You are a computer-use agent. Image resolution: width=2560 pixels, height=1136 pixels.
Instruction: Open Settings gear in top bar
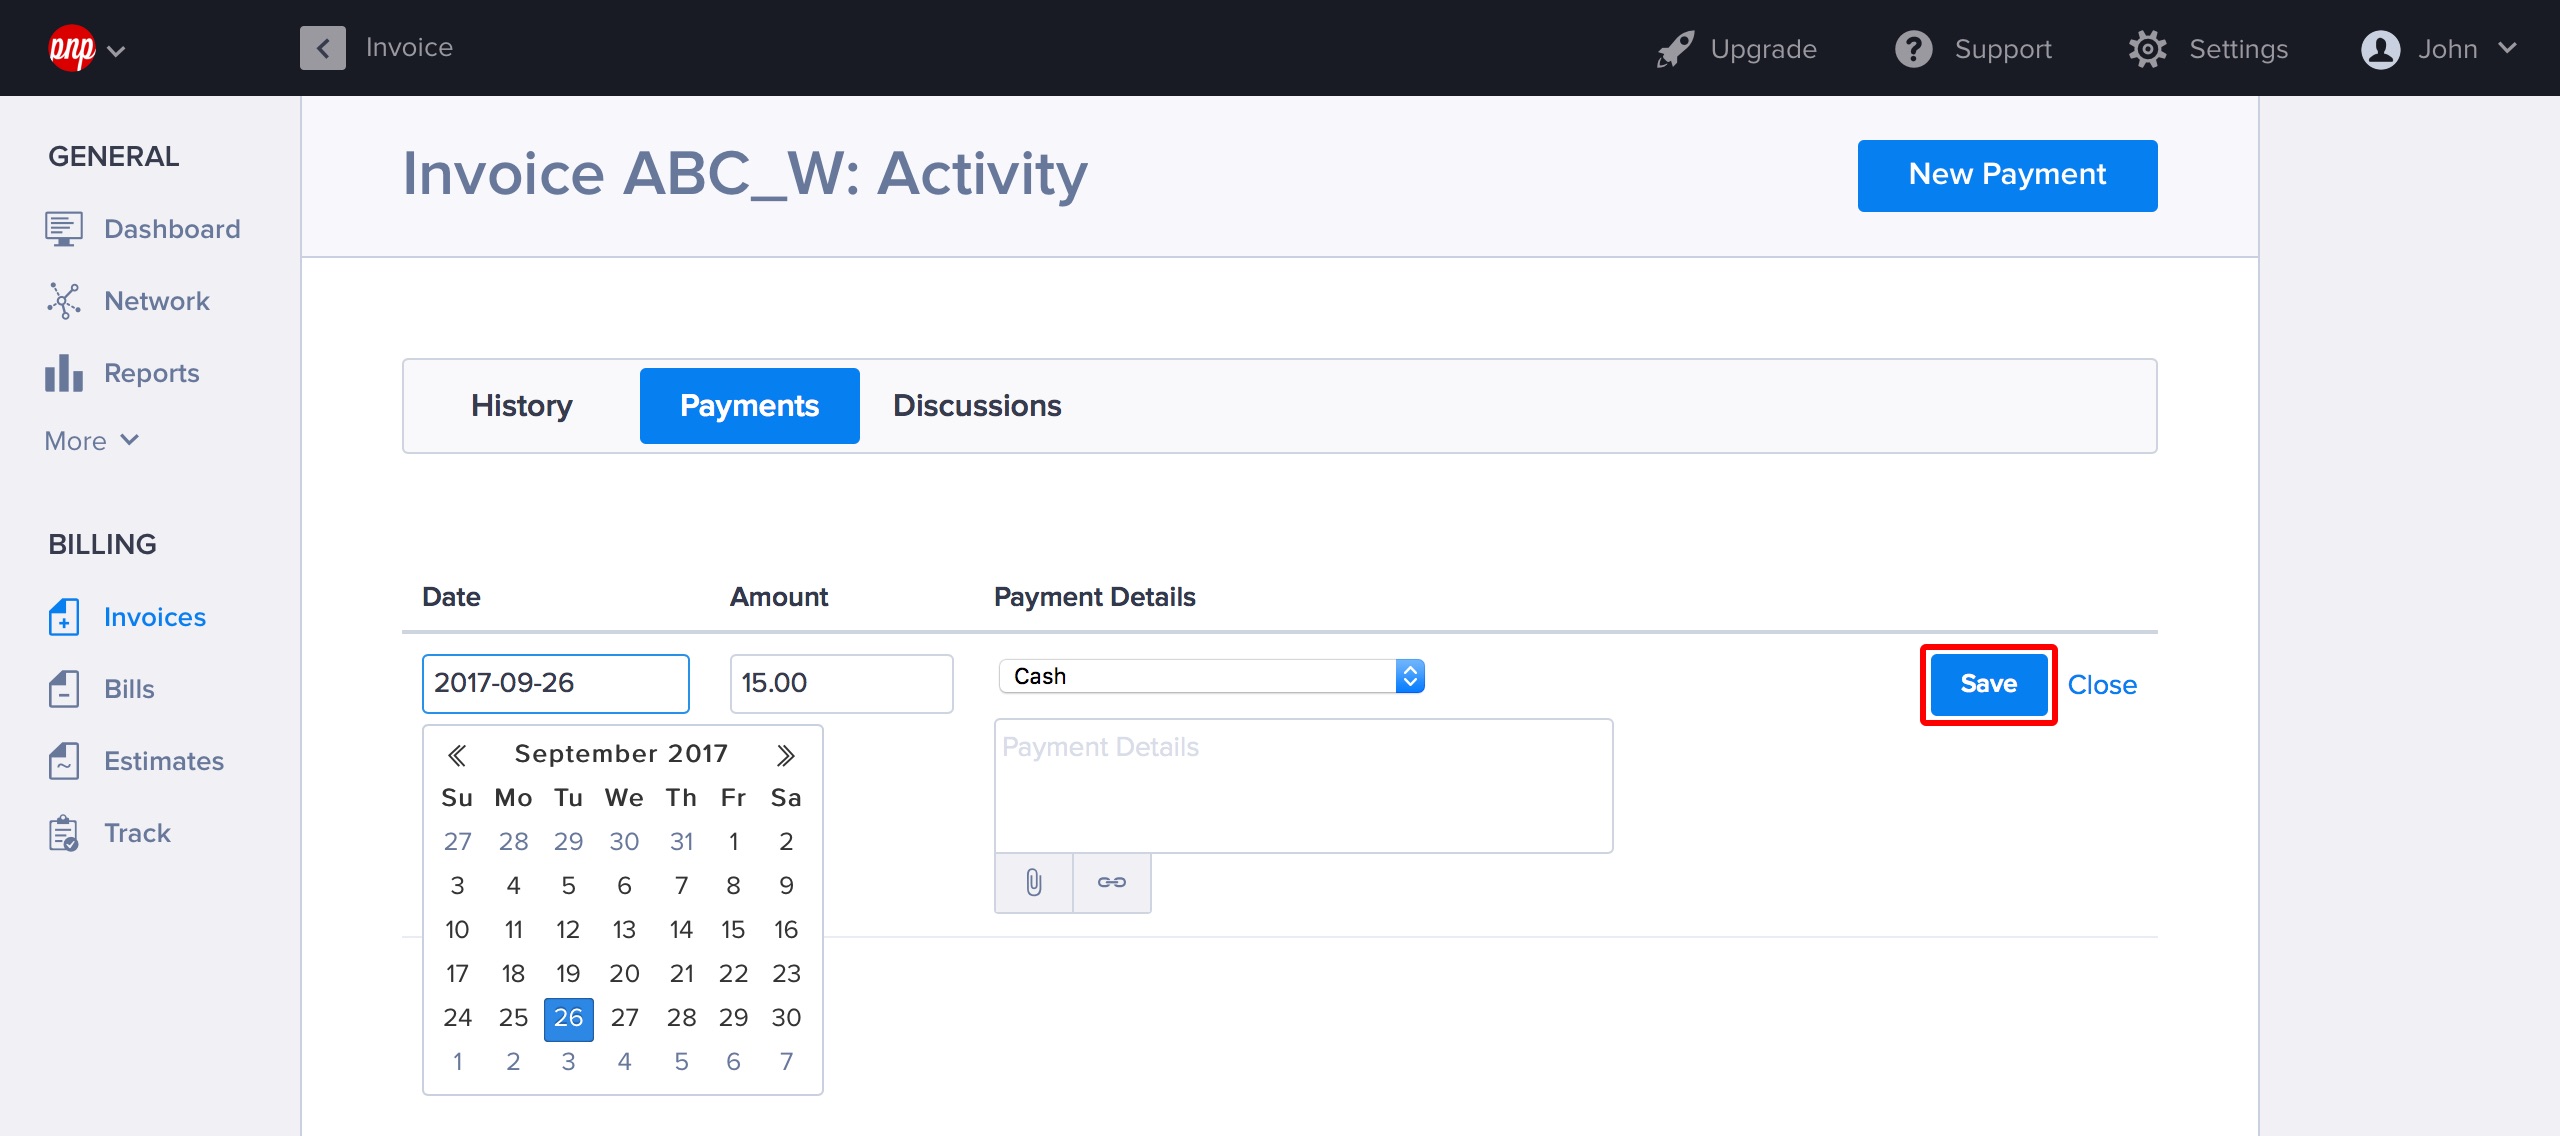point(2147,49)
